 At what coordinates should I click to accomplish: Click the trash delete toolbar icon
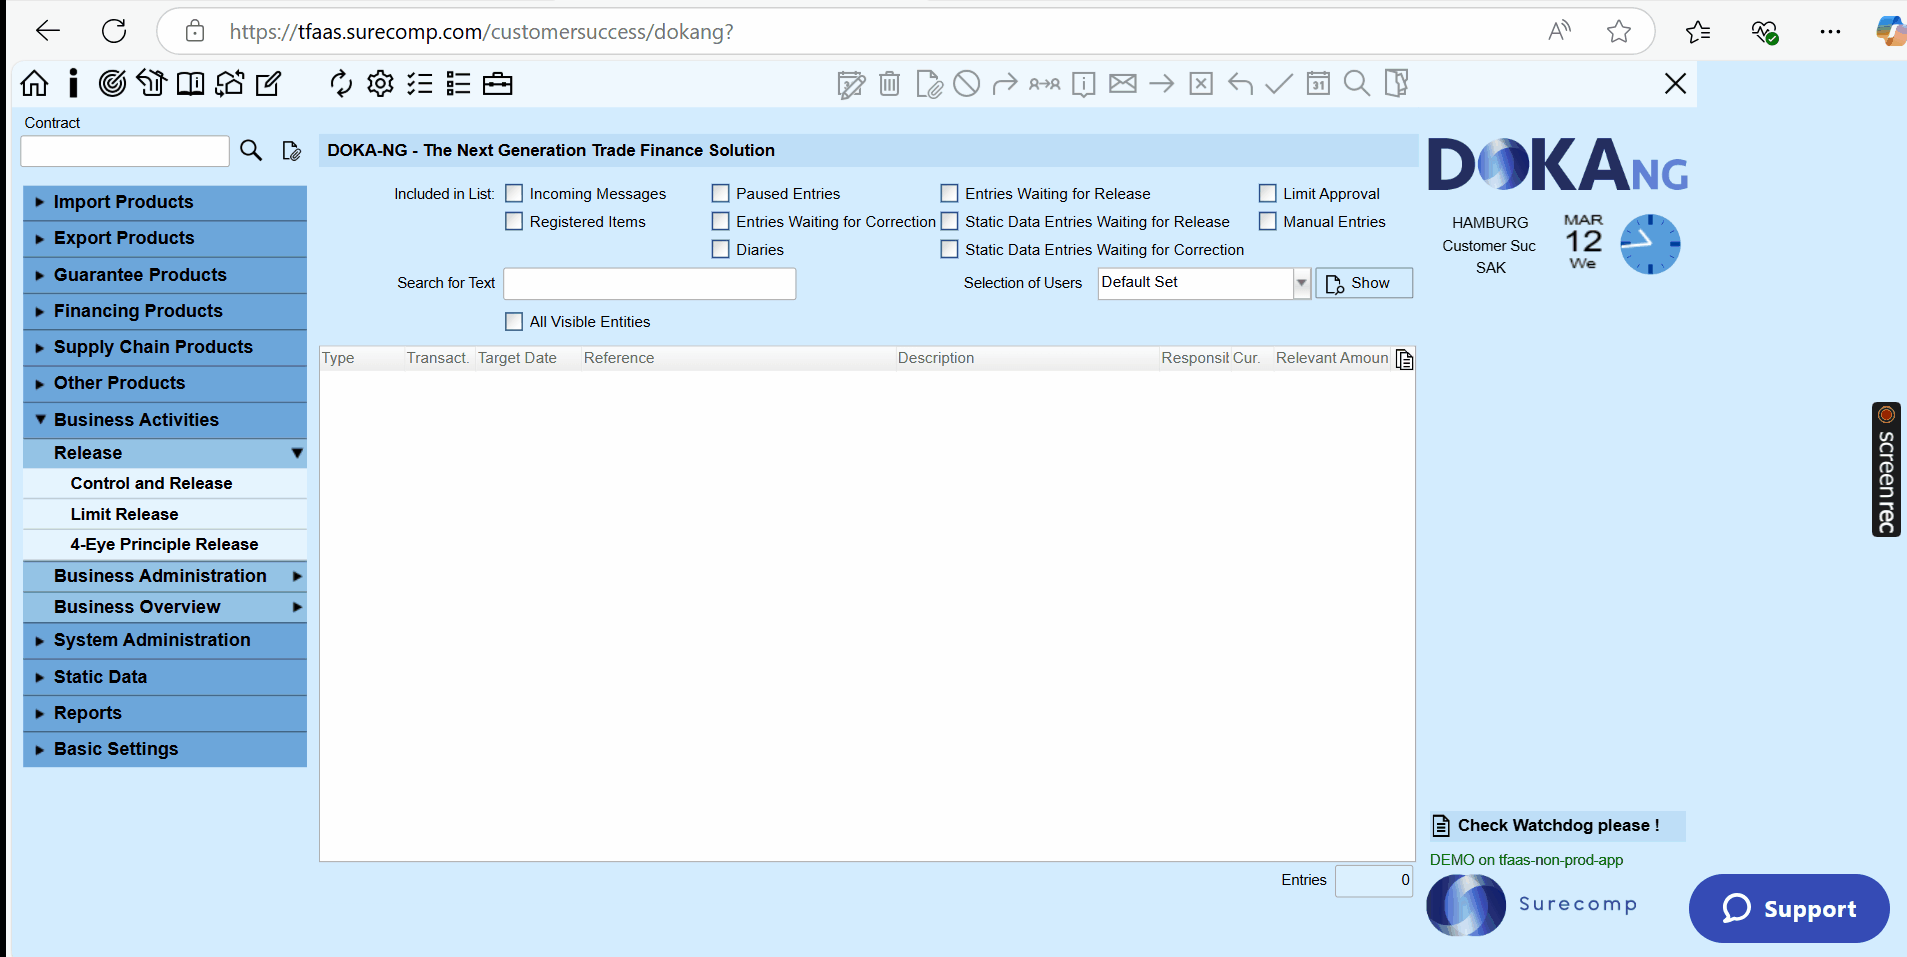click(x=889, y=83)
